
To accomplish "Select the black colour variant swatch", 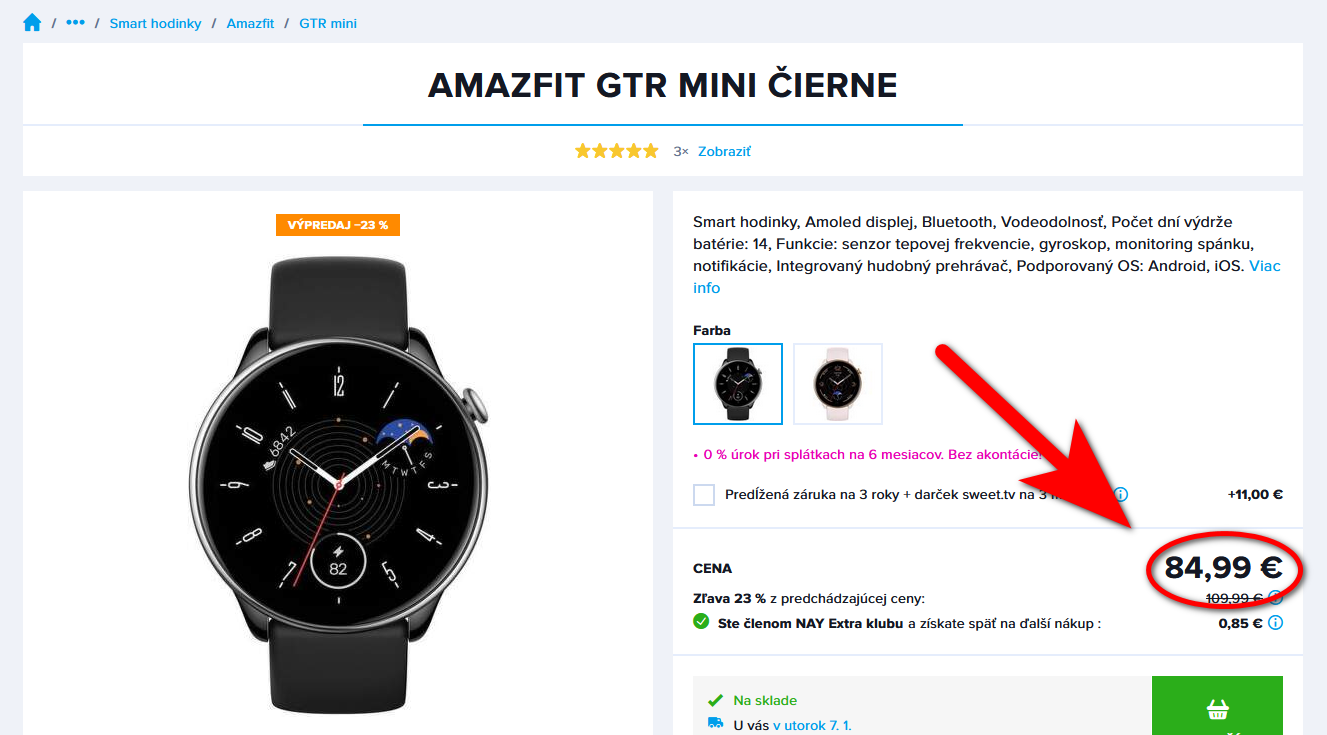I will pos(738,384).
